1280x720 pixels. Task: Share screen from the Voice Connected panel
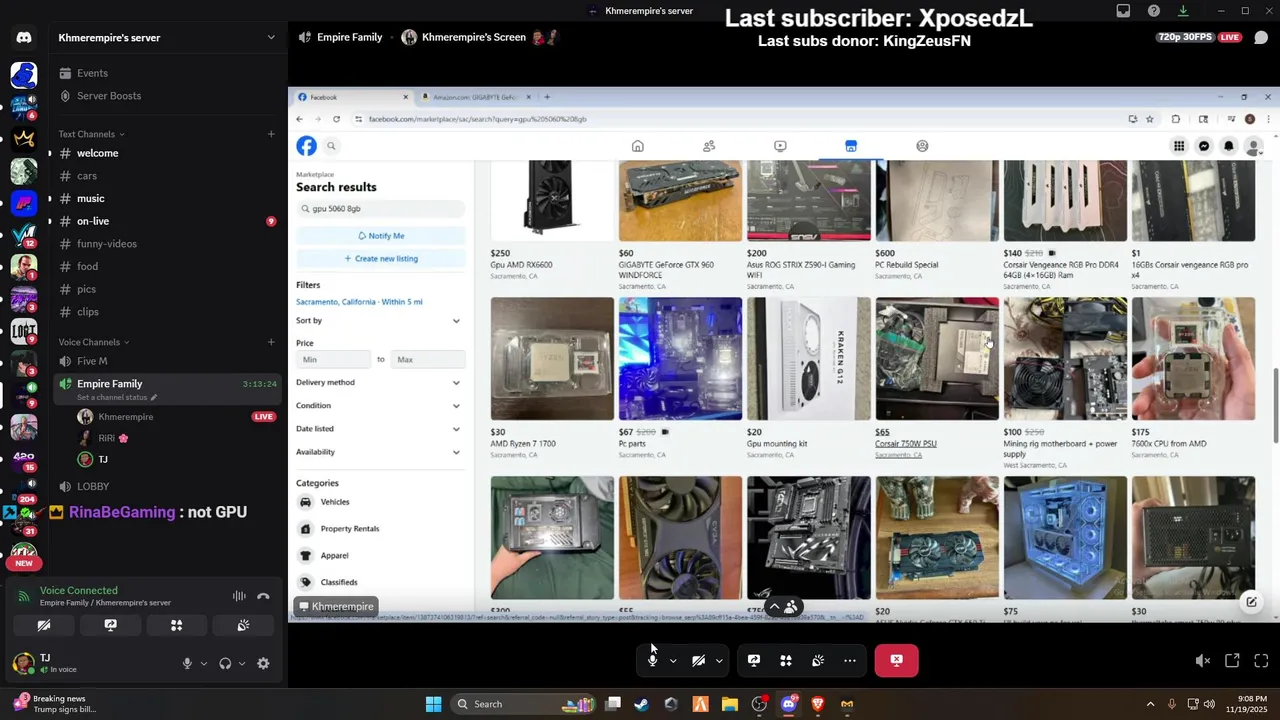[110, 626]
